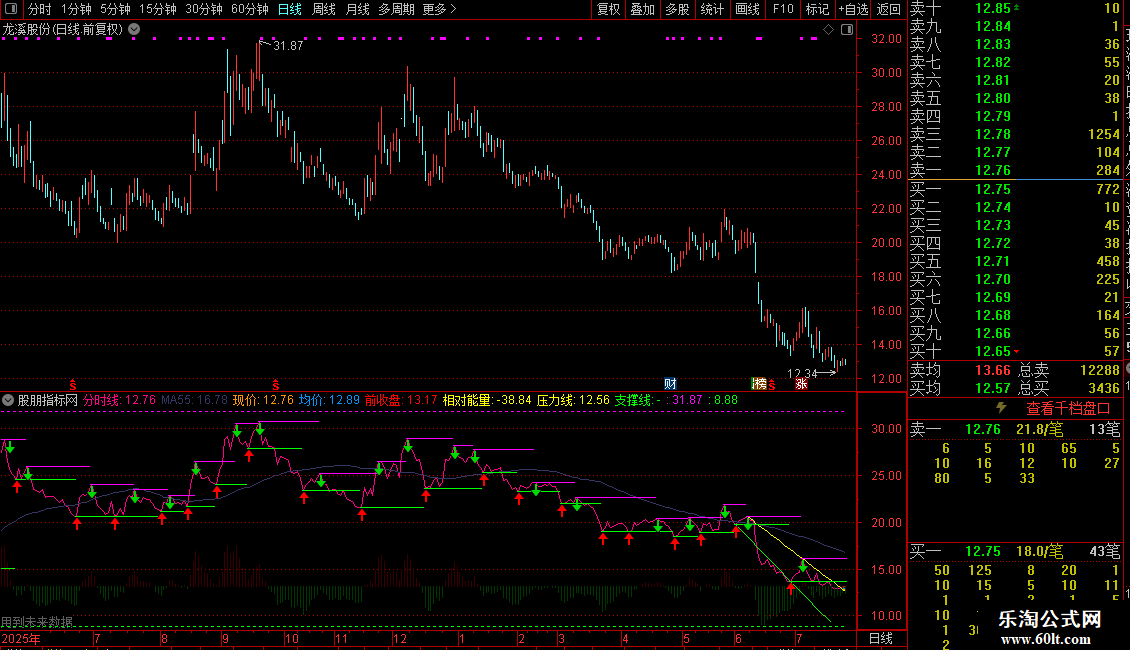Collapse the 股朋指标网 indicator dropdown

coord(8,400)
